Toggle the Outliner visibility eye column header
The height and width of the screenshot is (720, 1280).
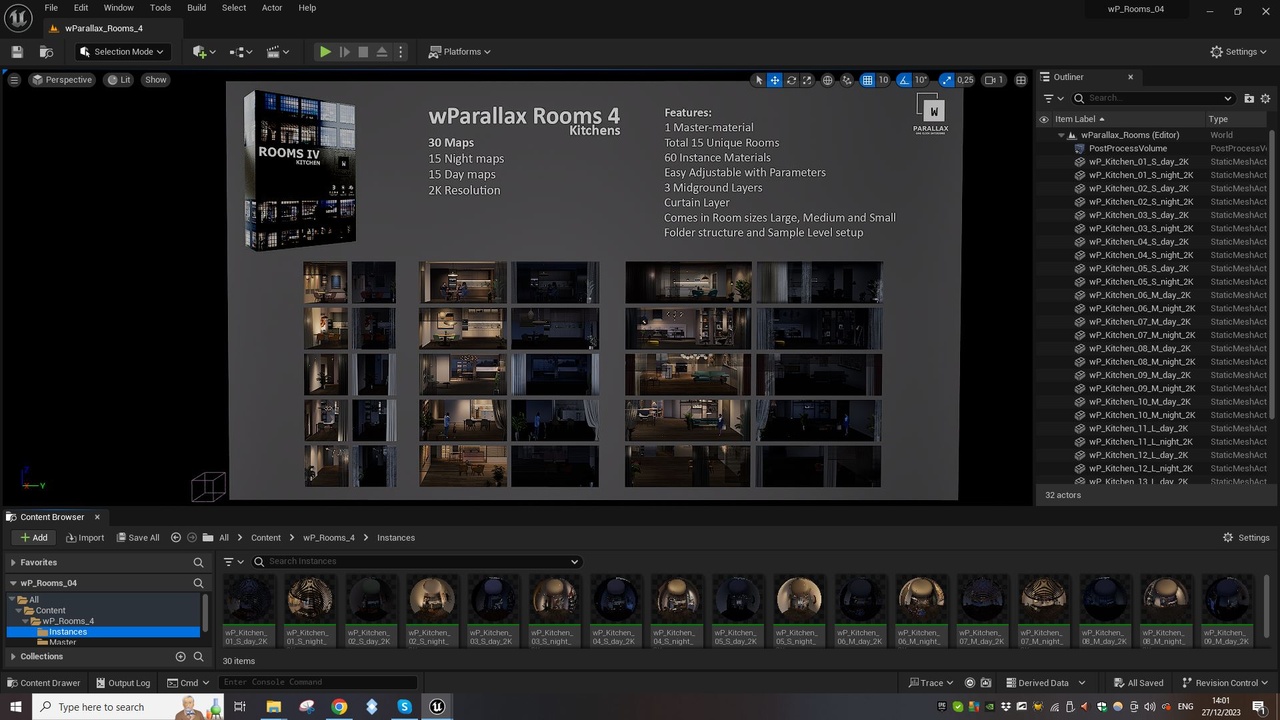[x=1044, y=119]
